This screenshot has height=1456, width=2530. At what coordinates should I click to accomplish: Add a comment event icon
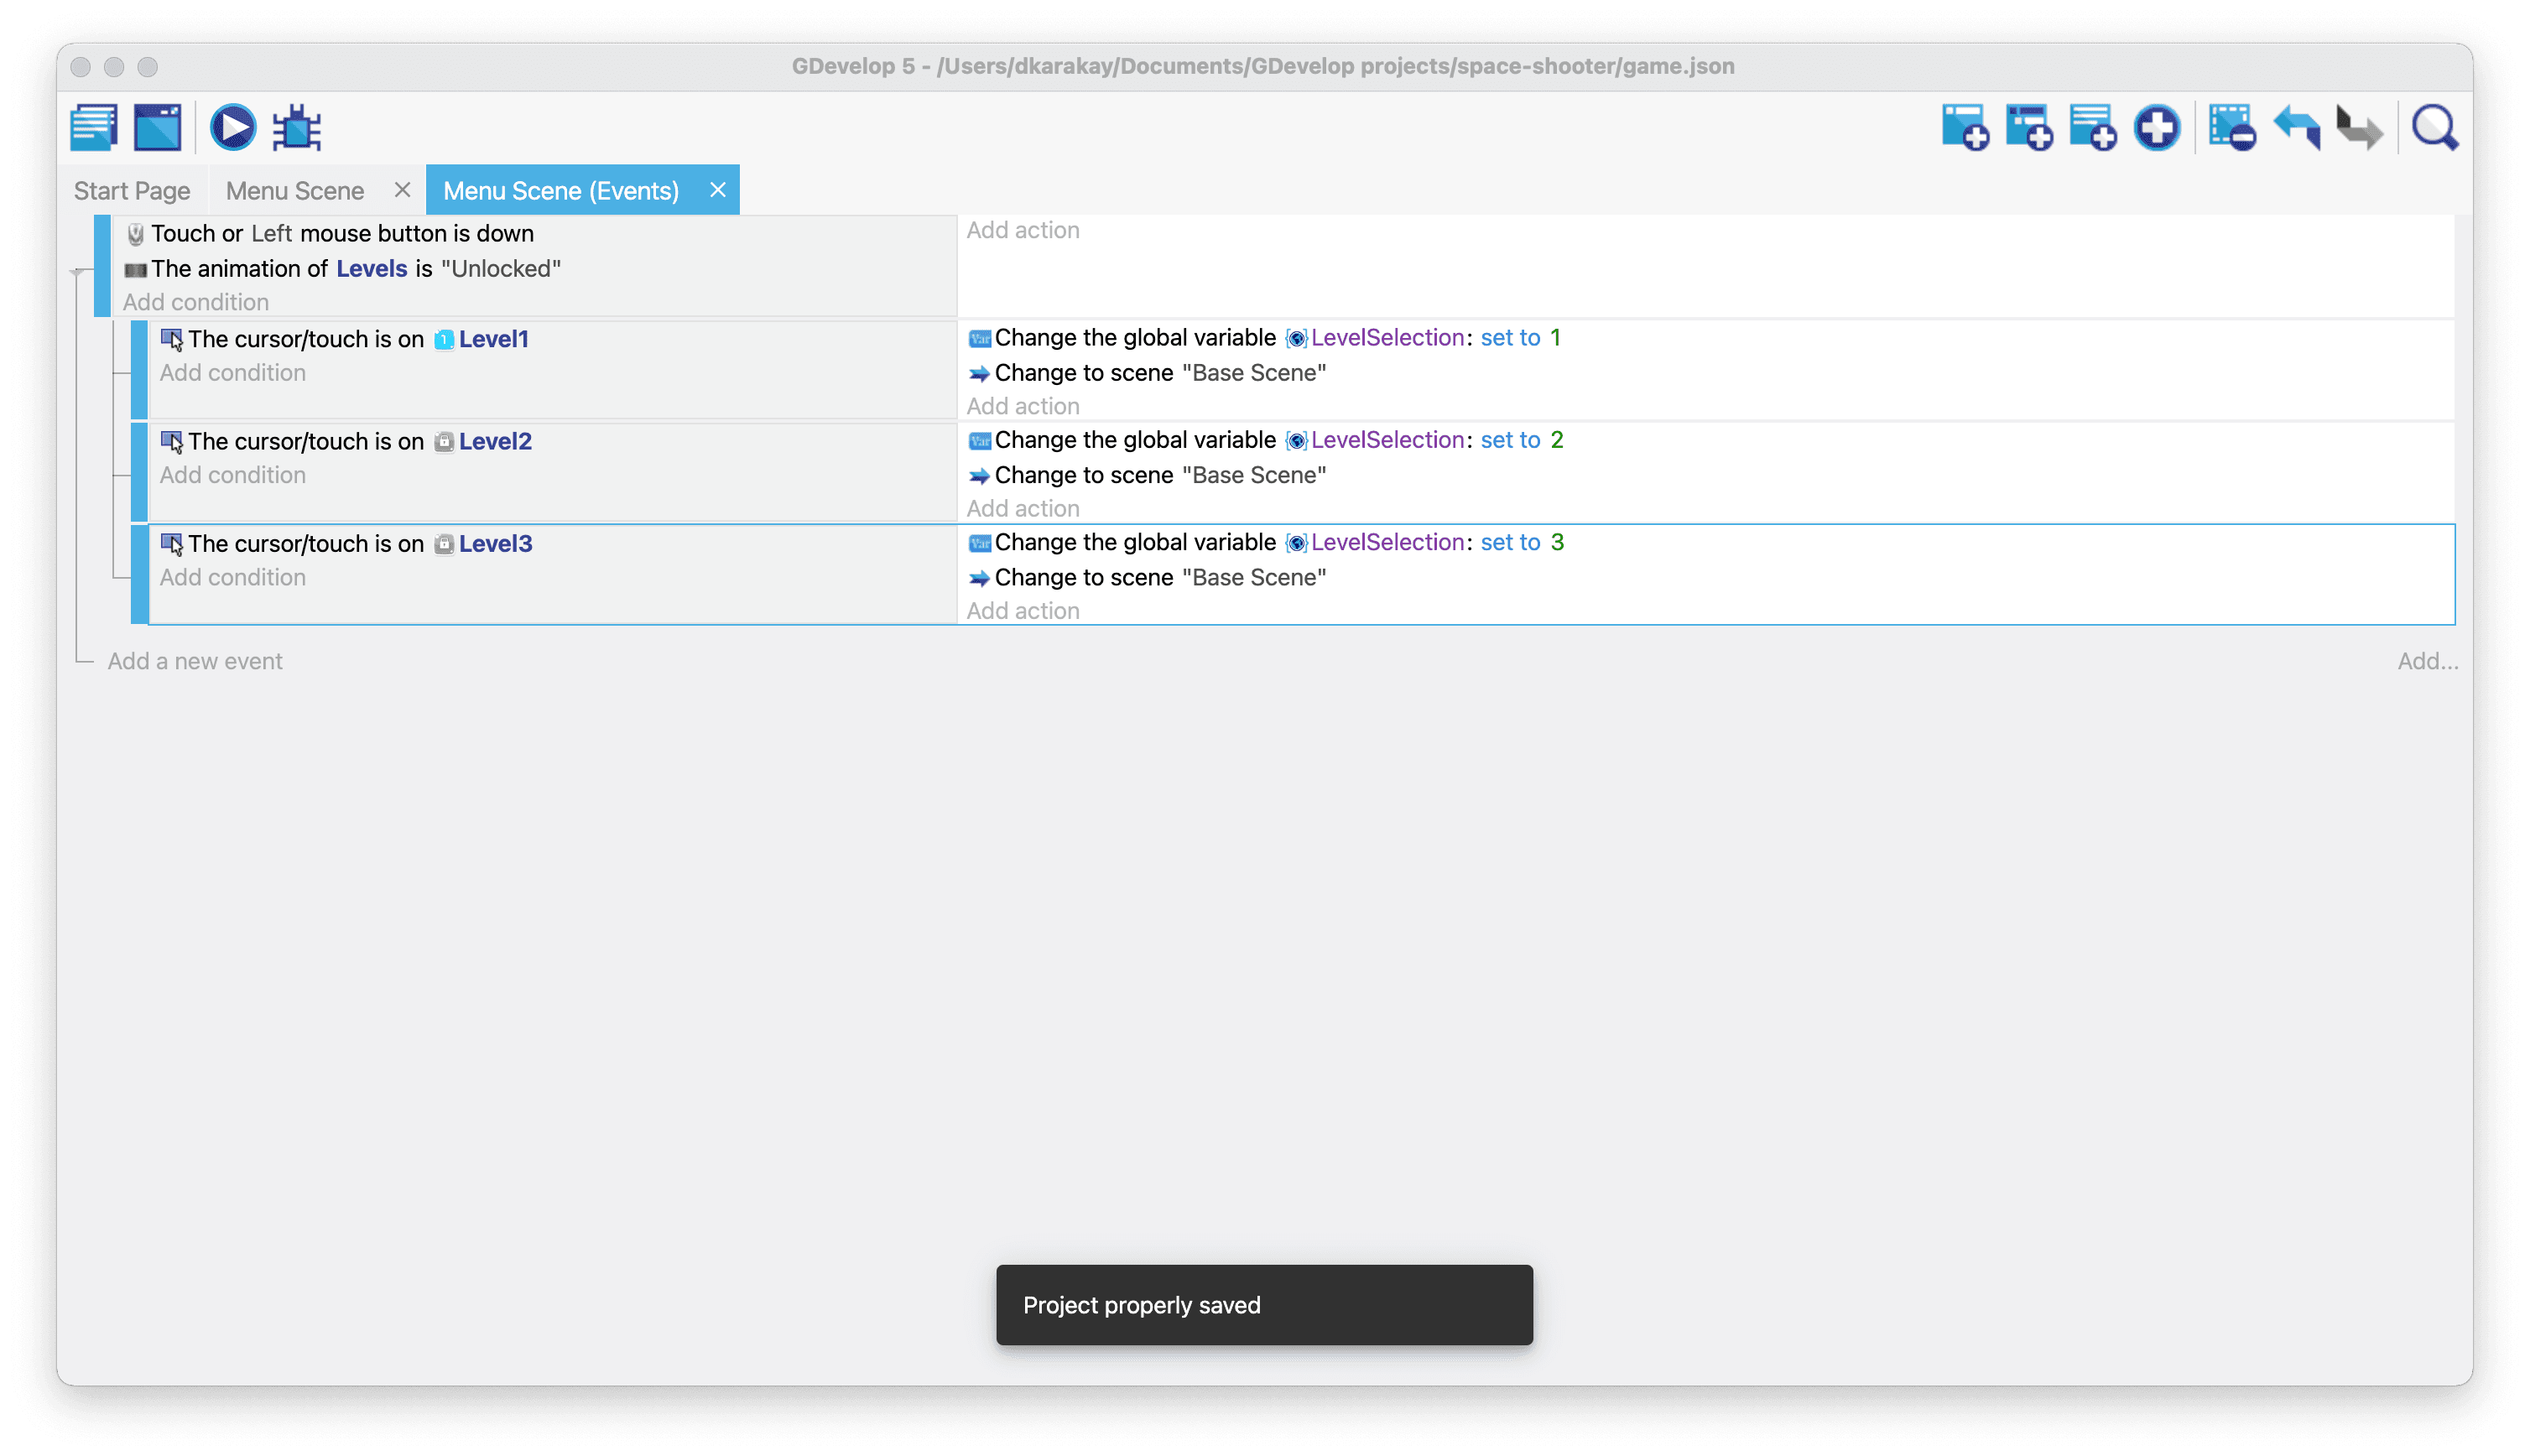click(x=2092, y=128)
